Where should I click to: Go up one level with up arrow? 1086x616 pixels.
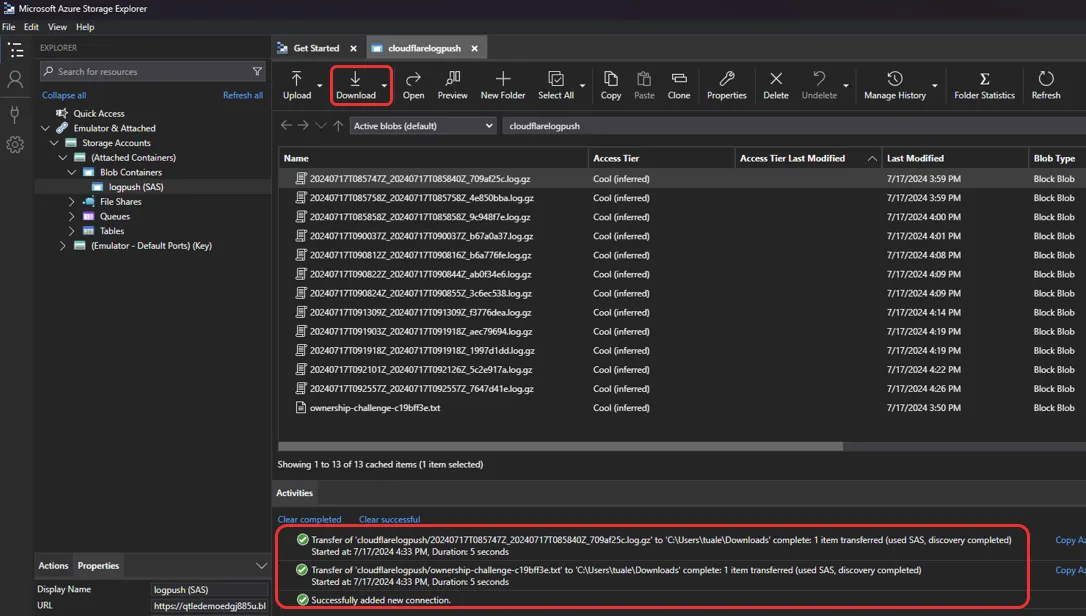coord(338,125)
